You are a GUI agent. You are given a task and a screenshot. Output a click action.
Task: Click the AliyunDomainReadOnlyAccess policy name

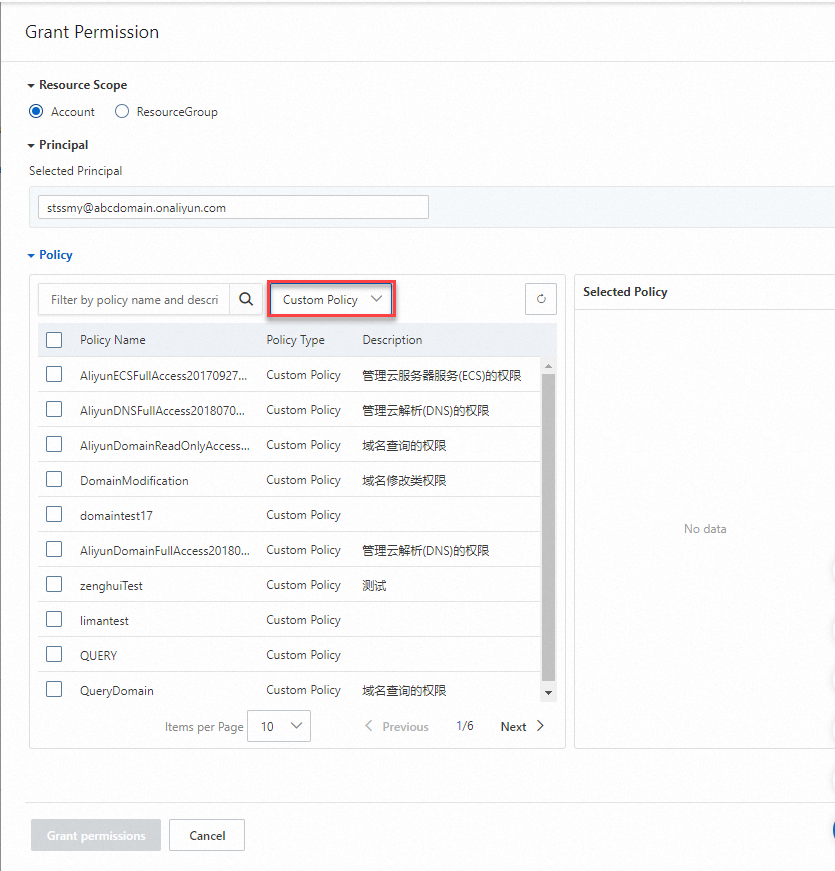pos(165,446)
